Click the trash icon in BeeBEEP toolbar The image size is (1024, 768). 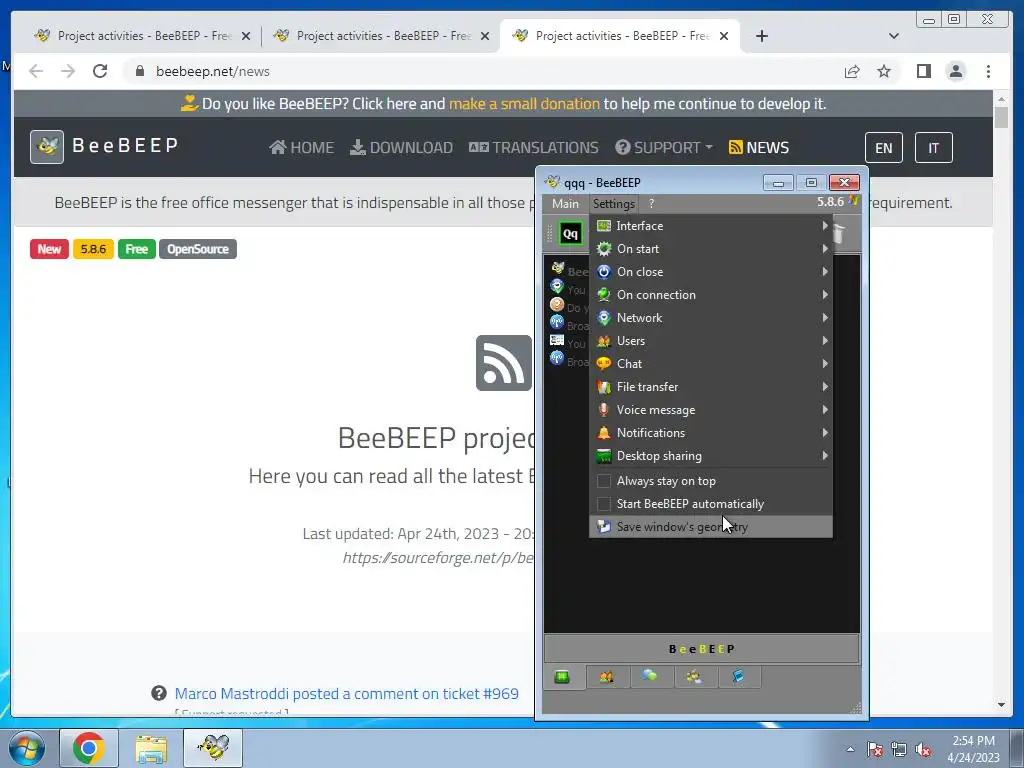tap(840, 234)
